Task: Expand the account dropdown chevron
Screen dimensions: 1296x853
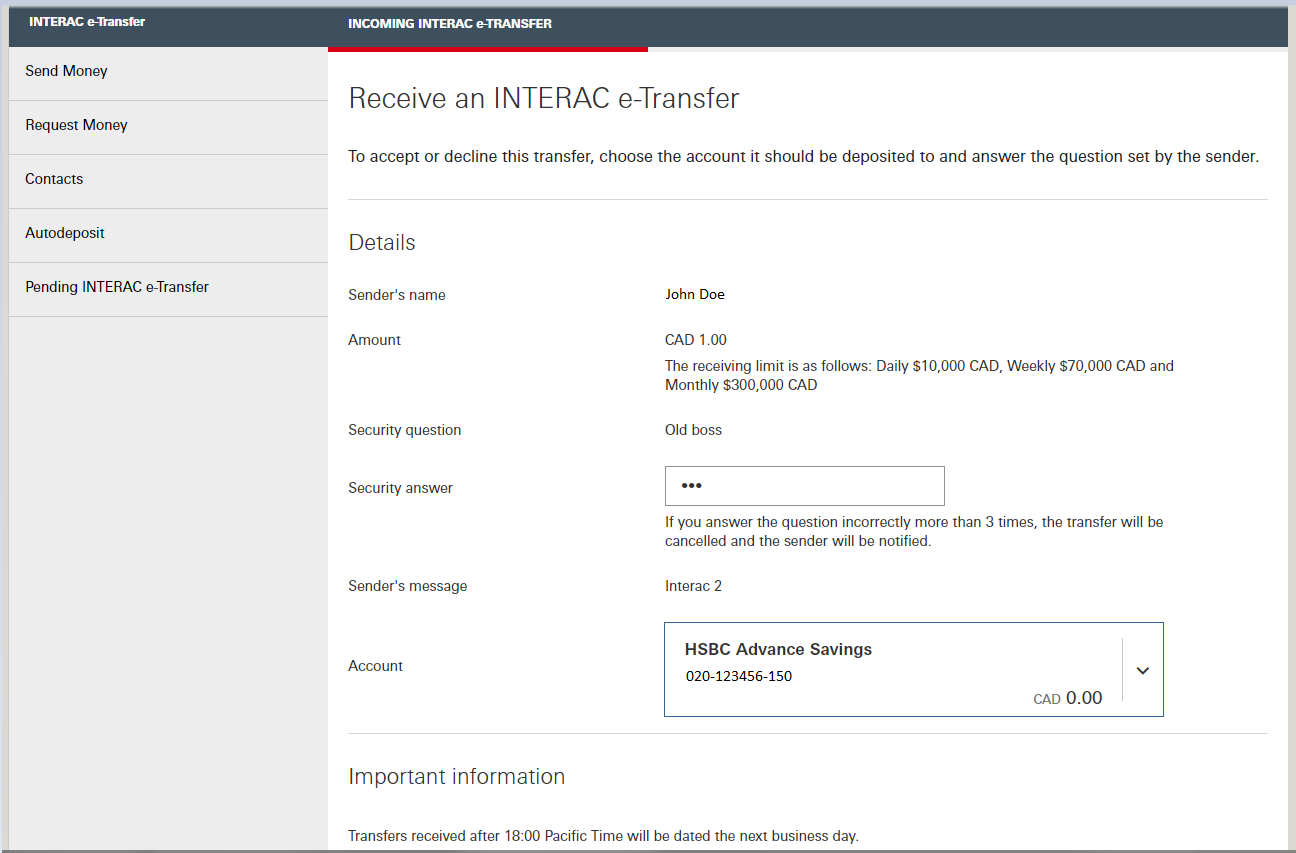Action: 1143,670
